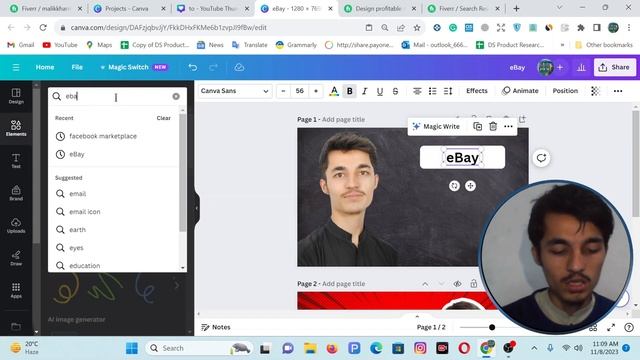
Task: Toggle strikethrough formatting
Action: pyautogui.click(x=395, y=91)
